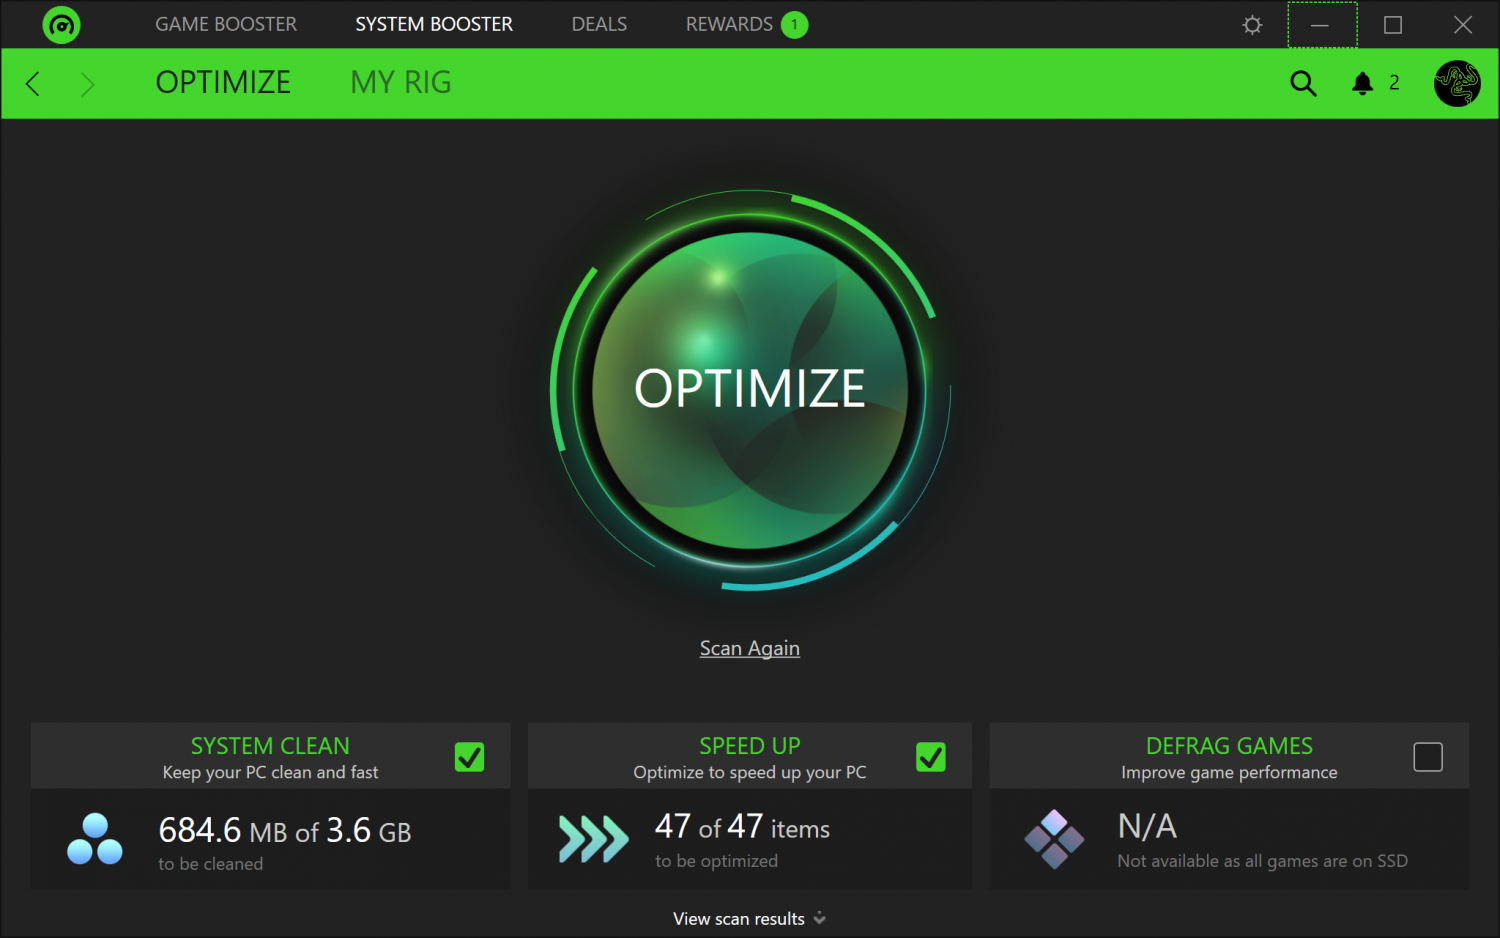This screenshot has width=1500, height=938.
Task: Select the Optimize sub-tab
Action: (223, 82)
